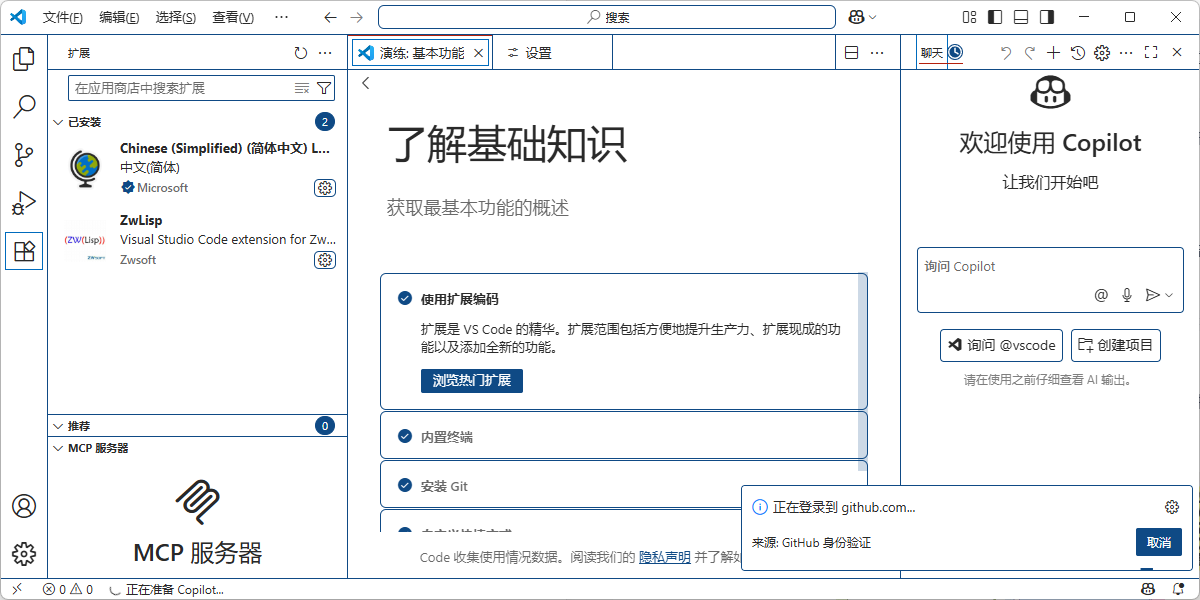Open the Accounts menu icon

point(24,506)
